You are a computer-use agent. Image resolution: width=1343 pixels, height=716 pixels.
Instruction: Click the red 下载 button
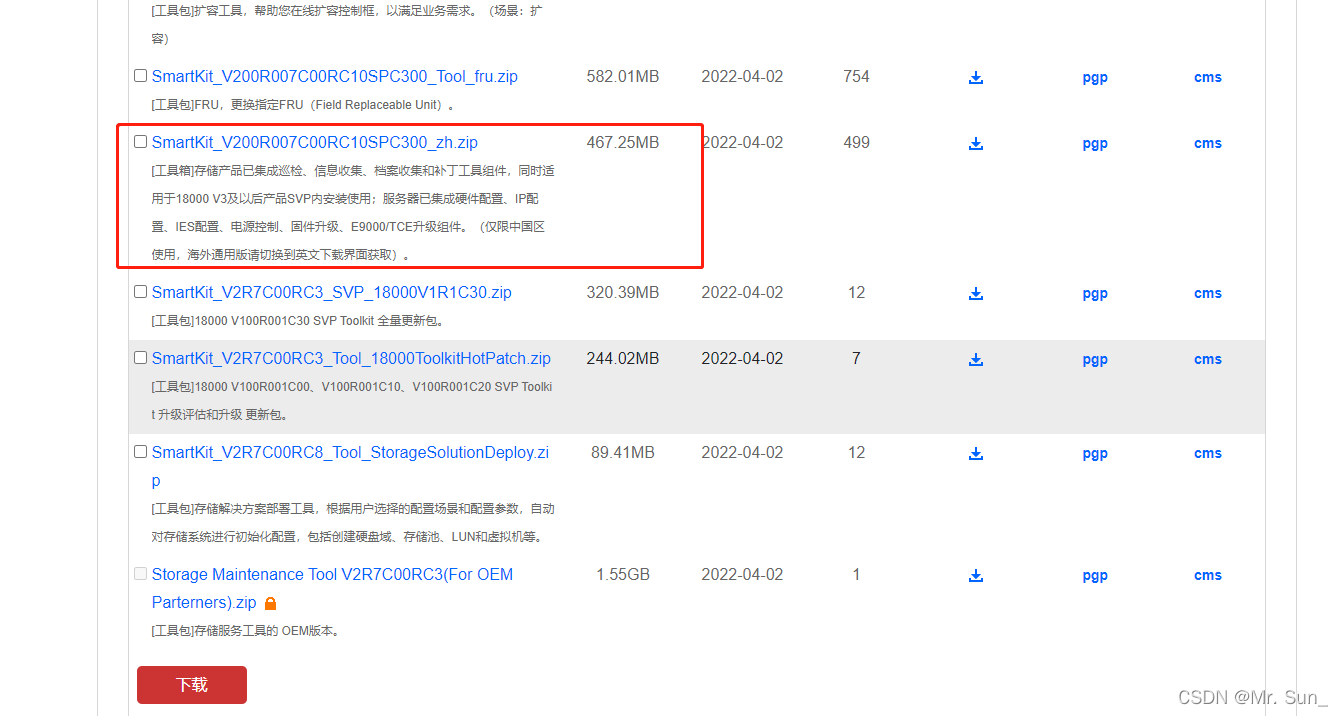(192, 685)
